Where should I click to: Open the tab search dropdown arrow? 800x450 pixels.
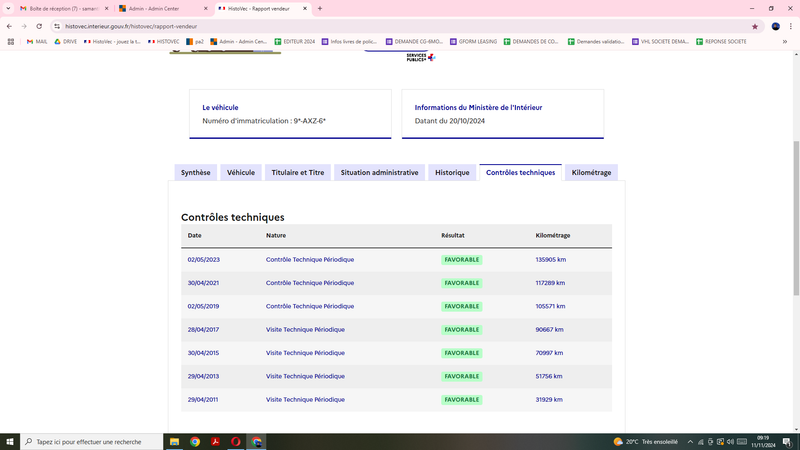coord(8,9)
